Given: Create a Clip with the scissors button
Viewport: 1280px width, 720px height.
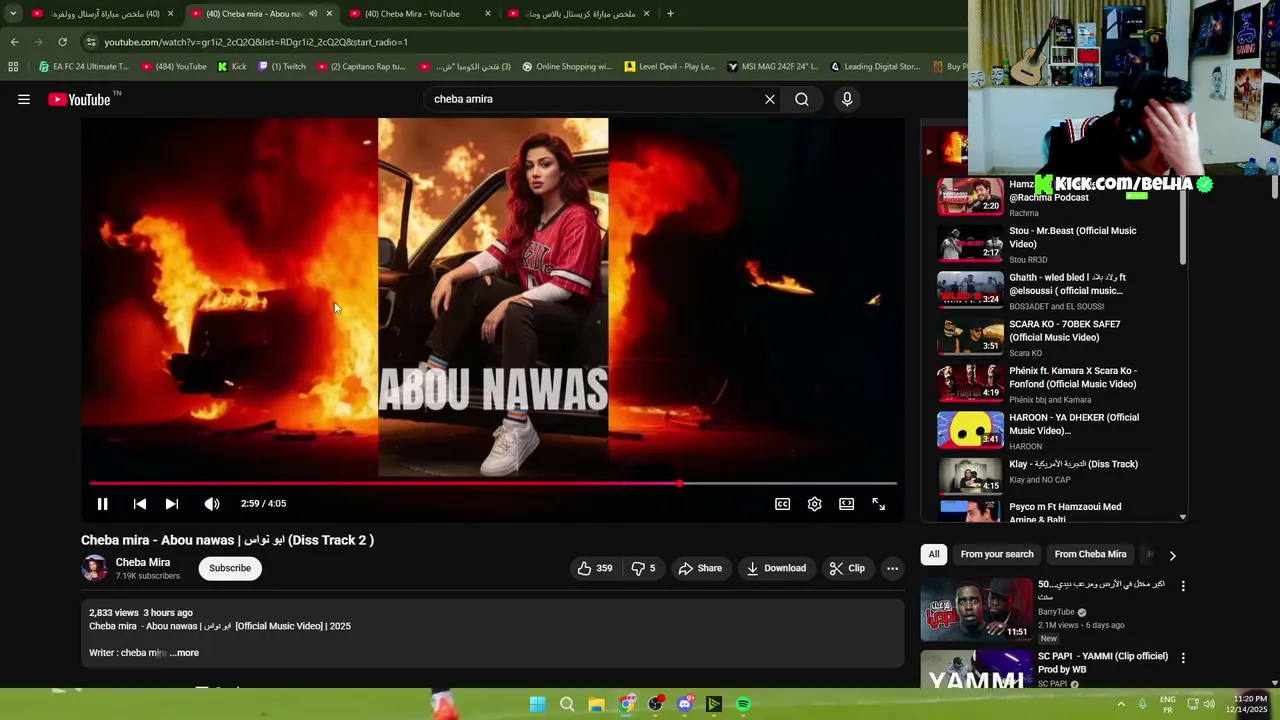Looking at the screenshot, I should pyautogui.click(x=847, y=568).
